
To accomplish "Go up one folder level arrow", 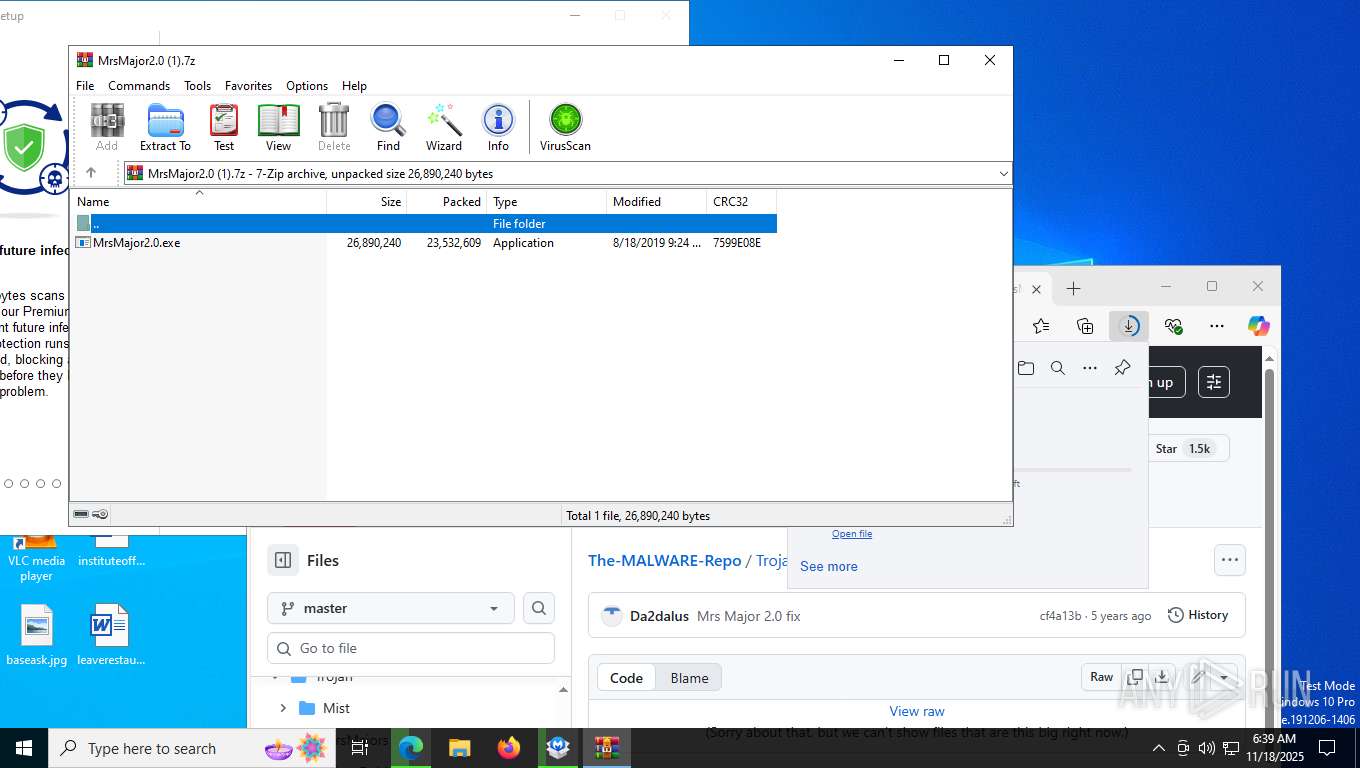I will coord(91,173).
